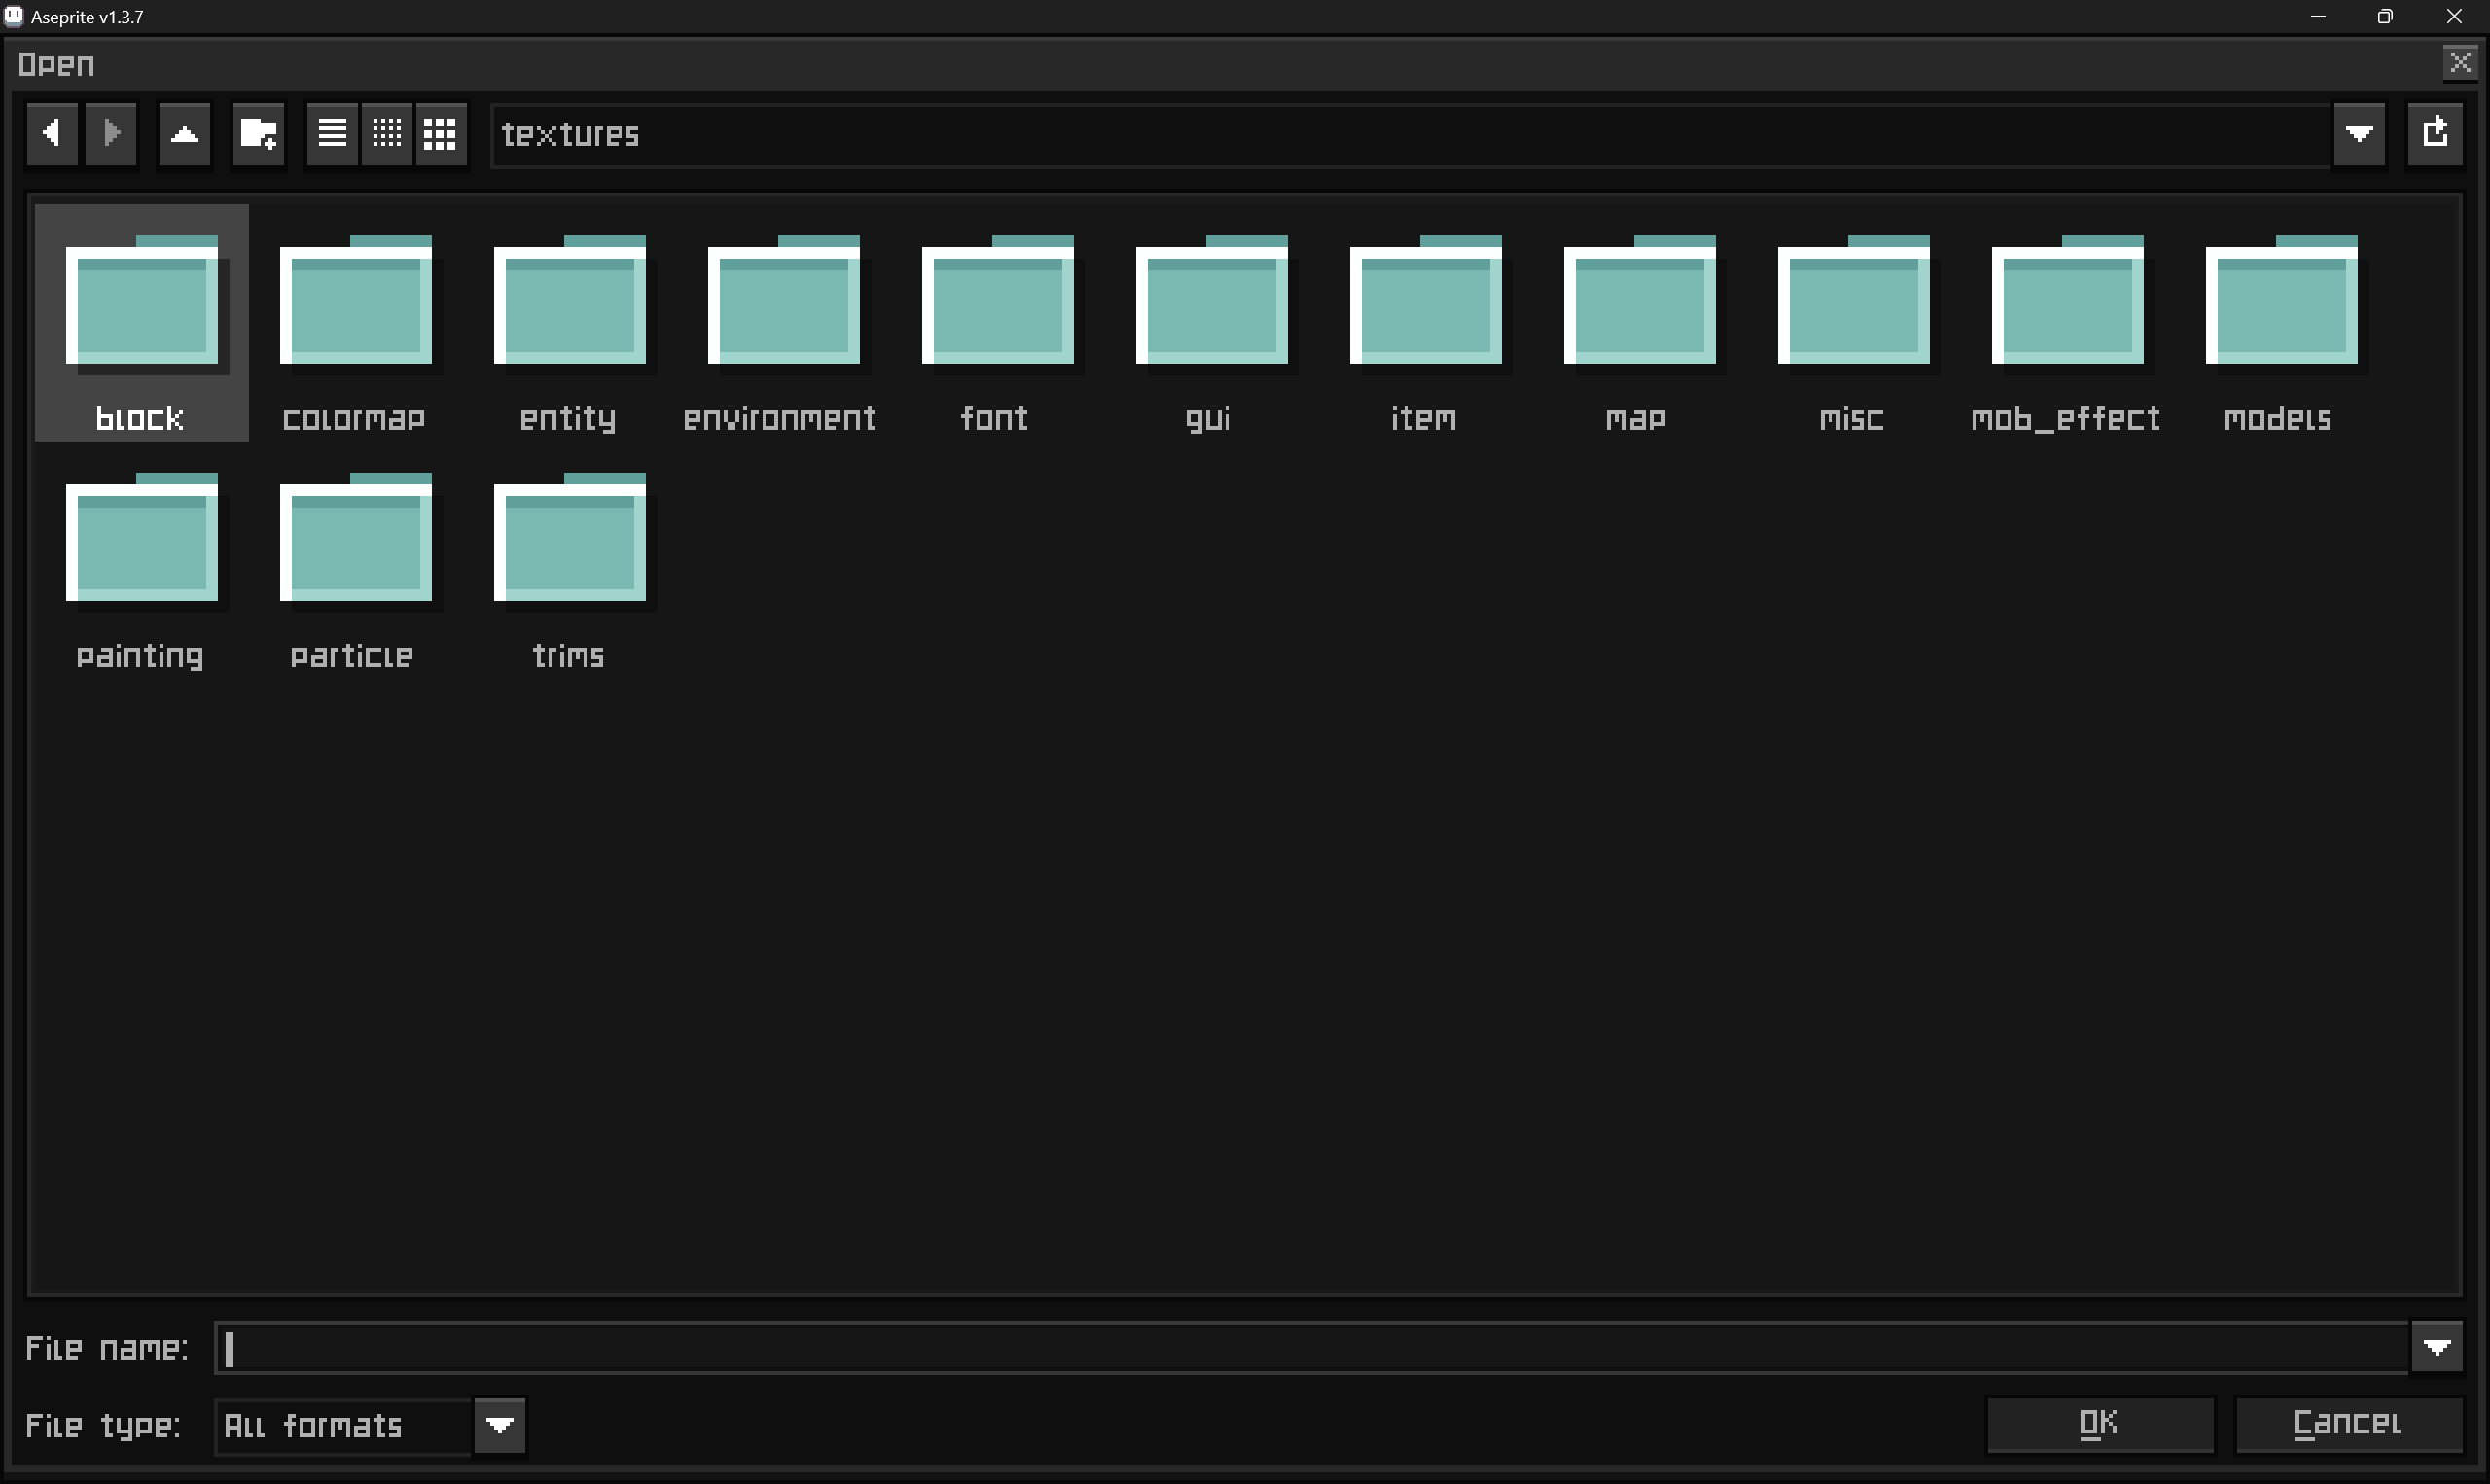
Task: Click the File name input field
Action: tap(1310, 1348)
